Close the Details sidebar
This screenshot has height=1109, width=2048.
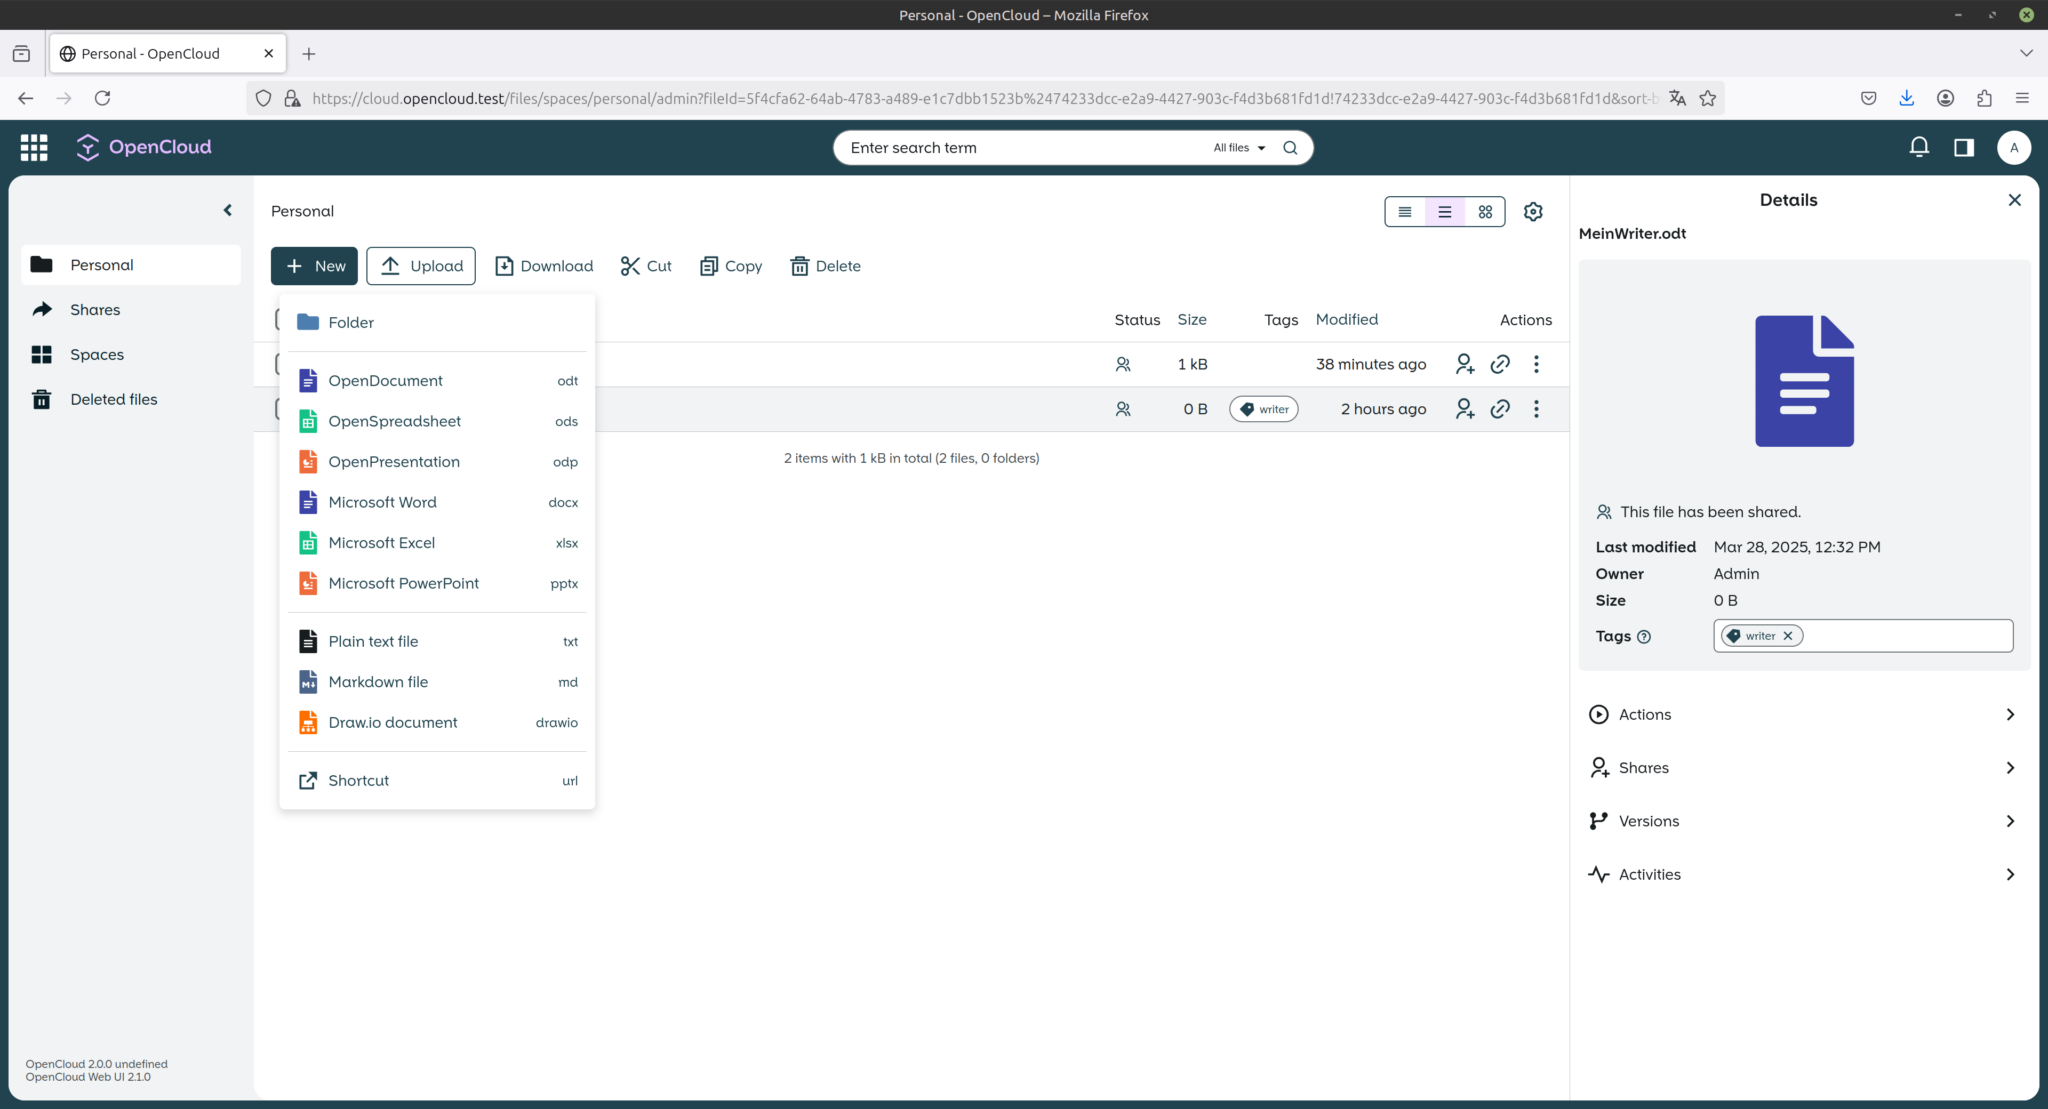coord(2014,200)
